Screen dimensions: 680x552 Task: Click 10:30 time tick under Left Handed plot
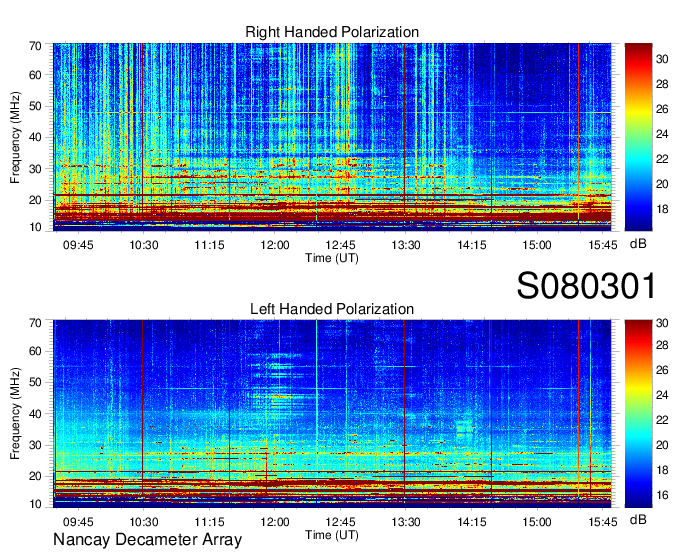(x=144, y=522)
